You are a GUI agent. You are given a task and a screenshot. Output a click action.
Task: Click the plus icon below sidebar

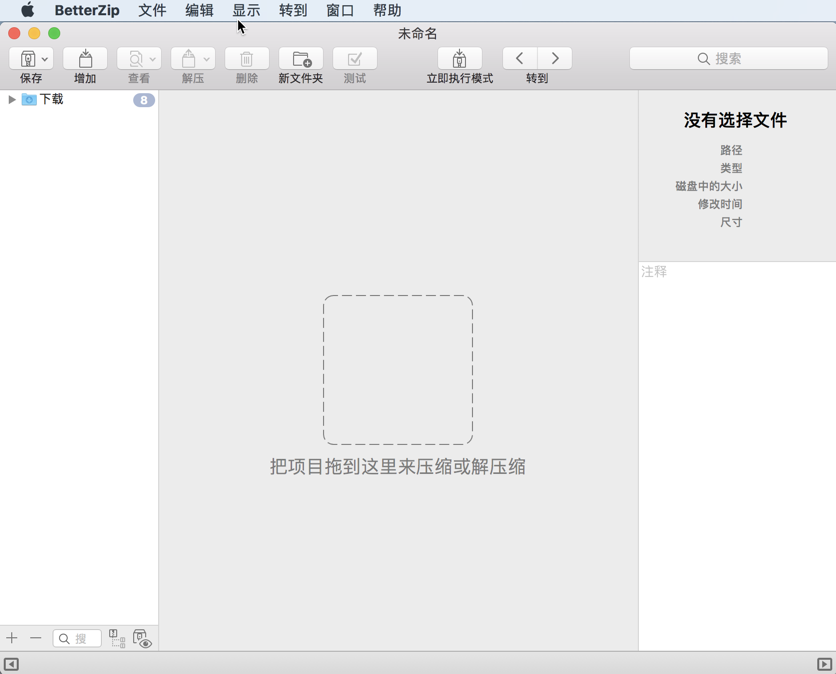click(x=12, y=638)
